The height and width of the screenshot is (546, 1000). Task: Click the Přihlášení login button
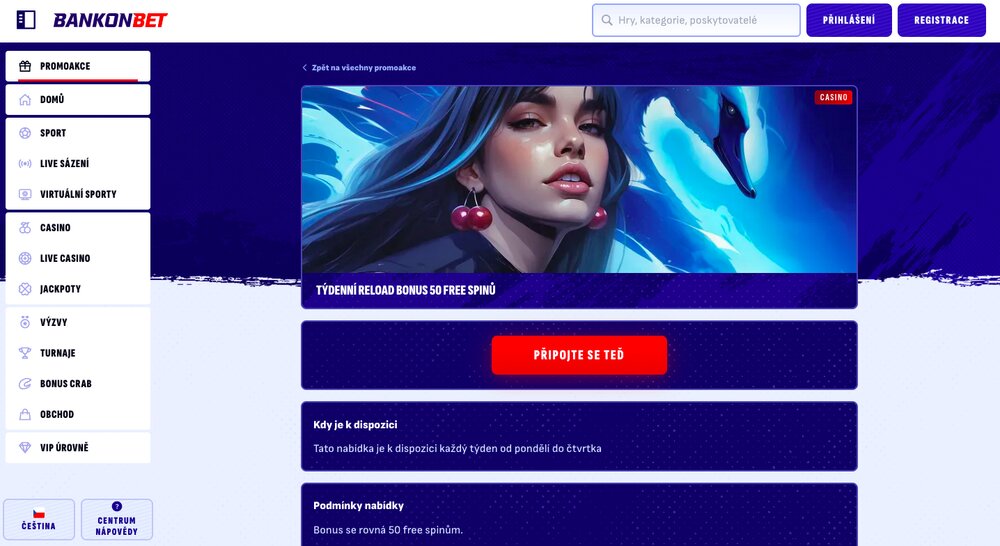pos(849,20)
